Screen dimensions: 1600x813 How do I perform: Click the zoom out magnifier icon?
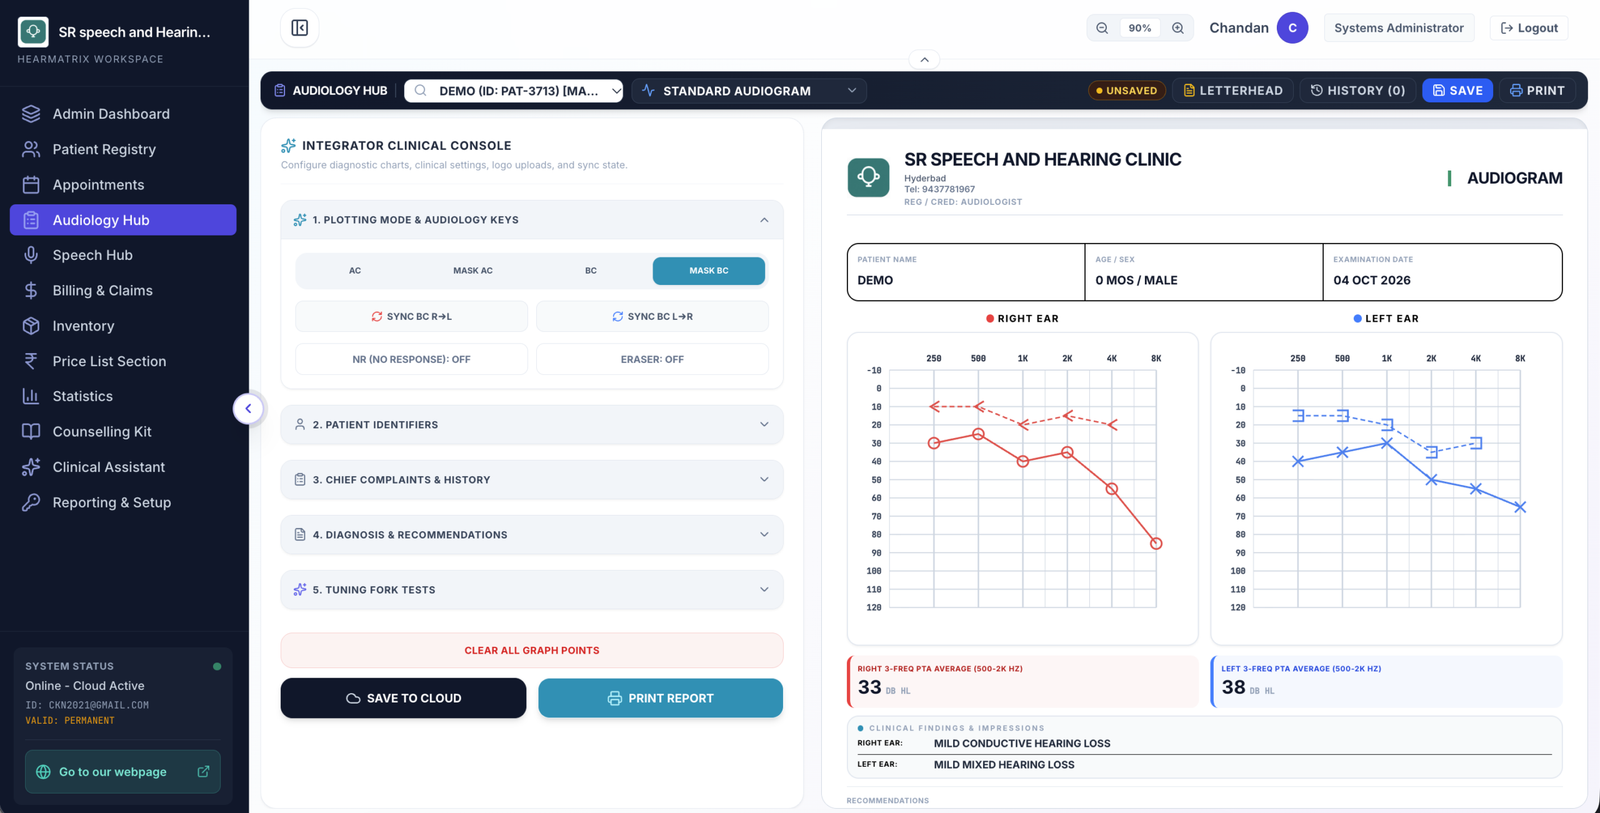1102,28
